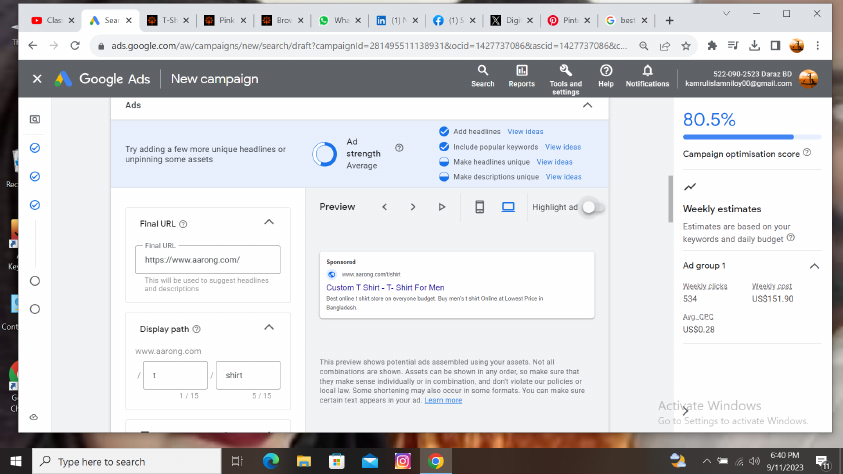Show hidden system tray icons
This screenshot has width=843, height=474.
[706, 461]
